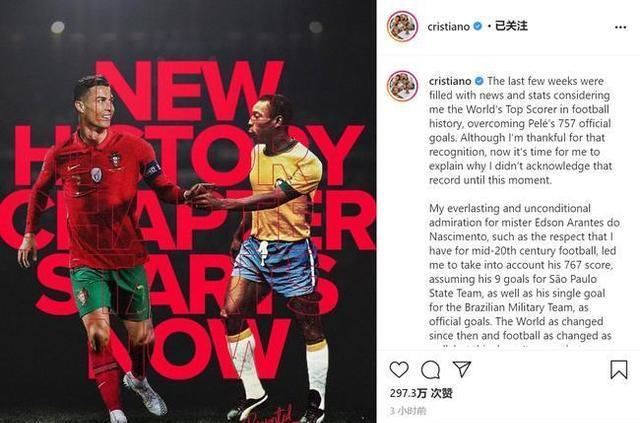Image resolution: width=640 pixels, height=423 pixels.
Task: Save the post with the bookmark icon
Action: (619, 370)
